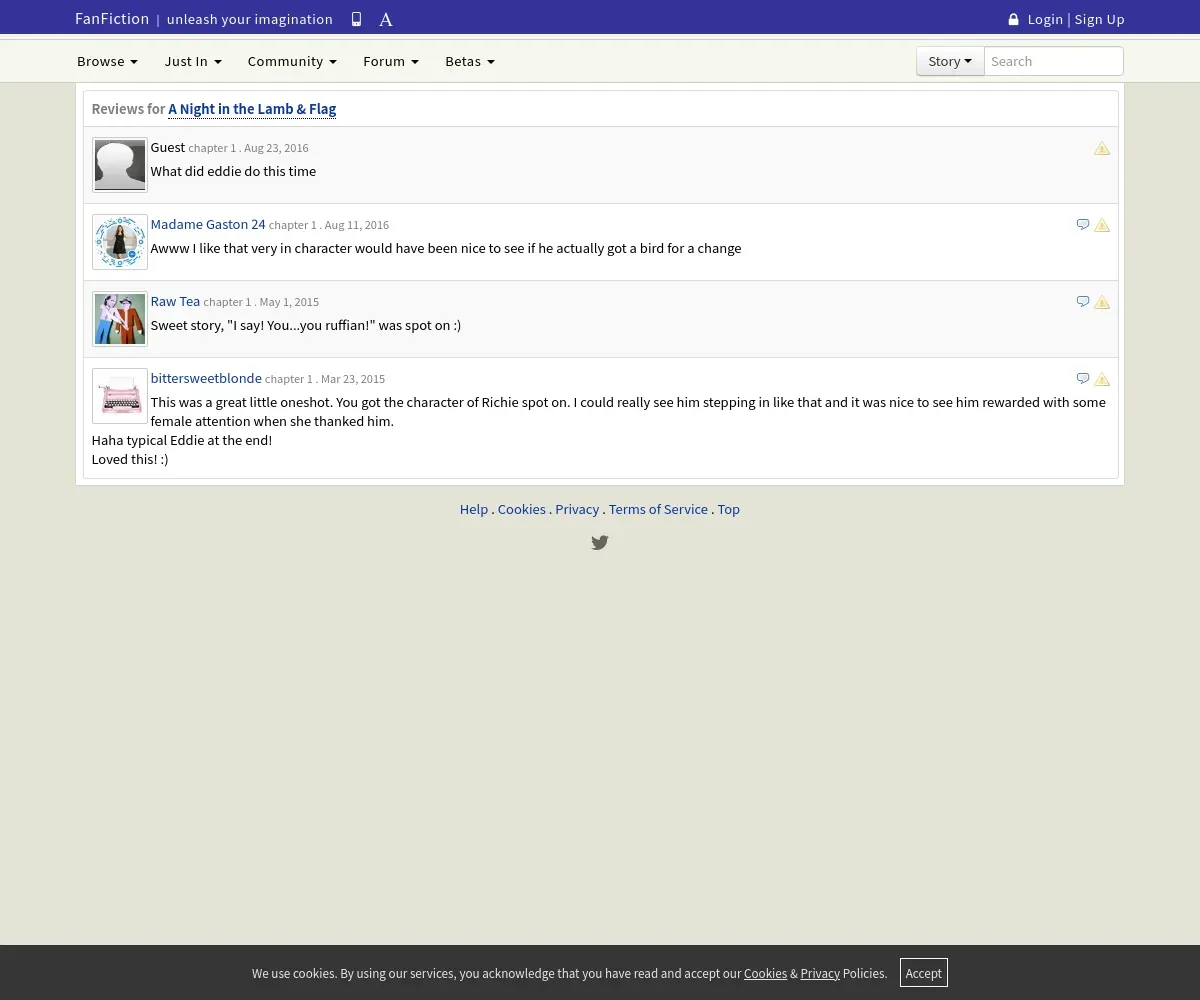1200x1000 pixels.
Task: Open Cookies policy link in cookie banner
Action: click(x=765, y=973)
